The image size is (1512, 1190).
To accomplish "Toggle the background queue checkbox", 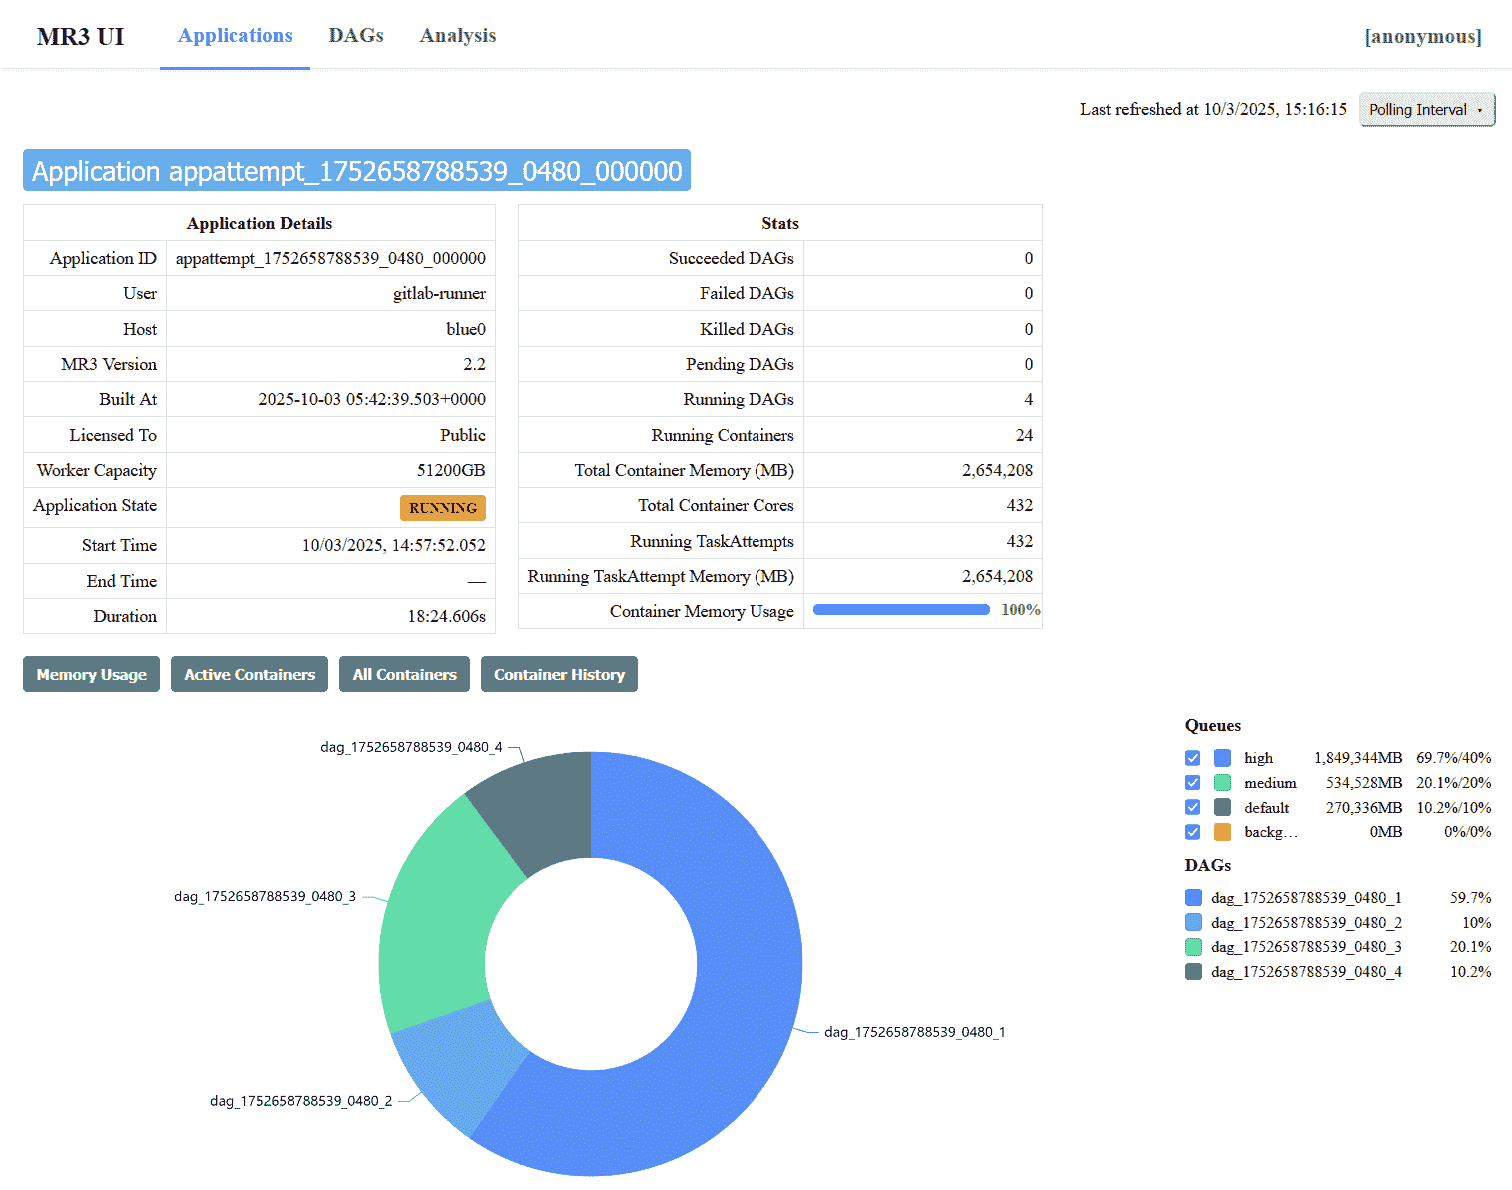I will click(1192, 832).
